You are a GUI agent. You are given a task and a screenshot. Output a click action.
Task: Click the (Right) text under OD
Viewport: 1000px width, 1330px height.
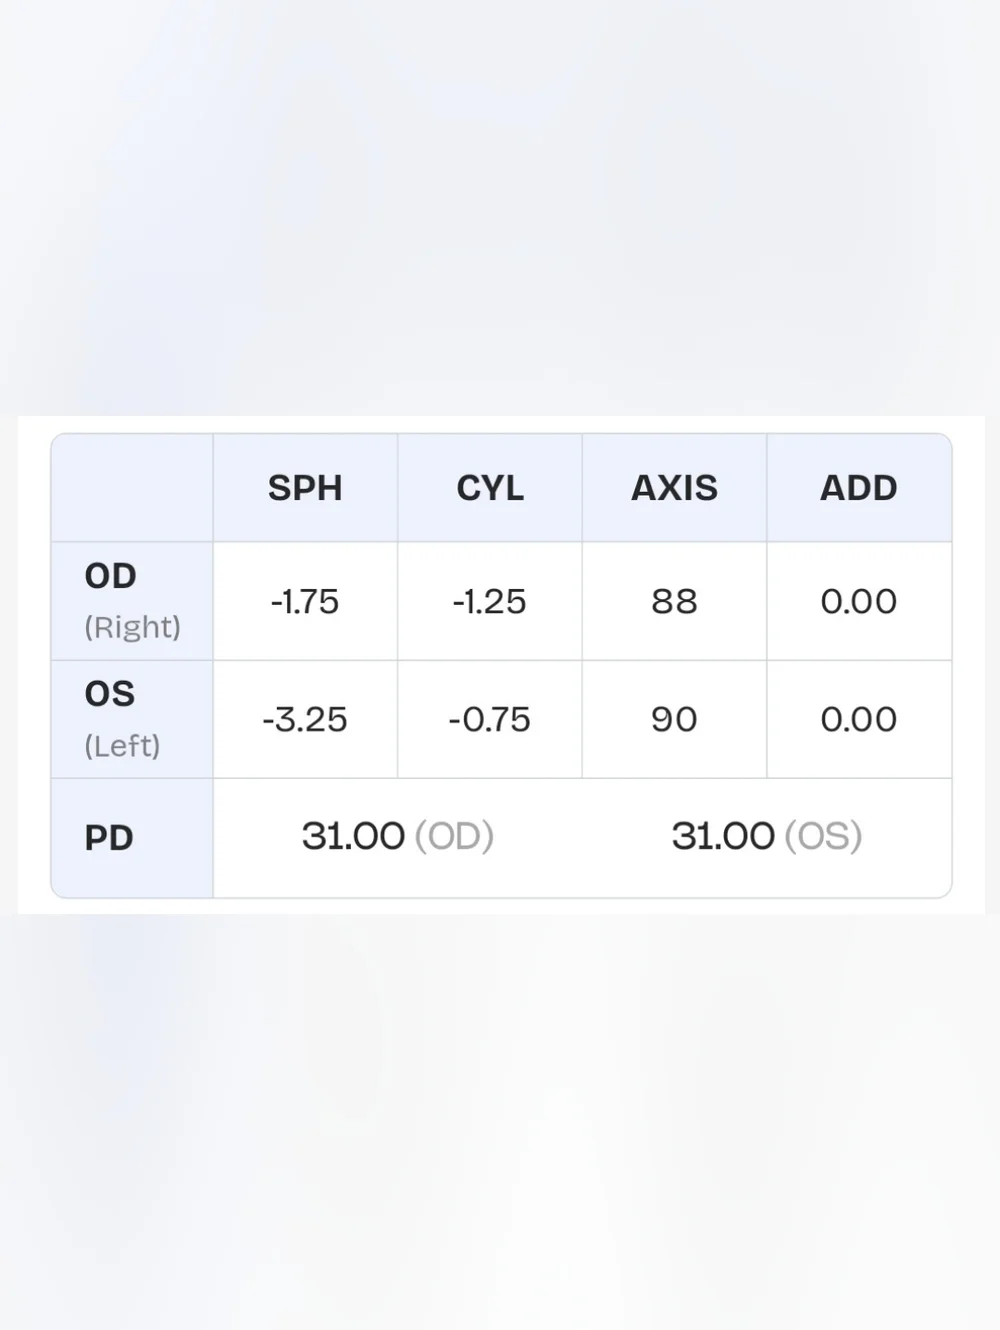[132, 627]
